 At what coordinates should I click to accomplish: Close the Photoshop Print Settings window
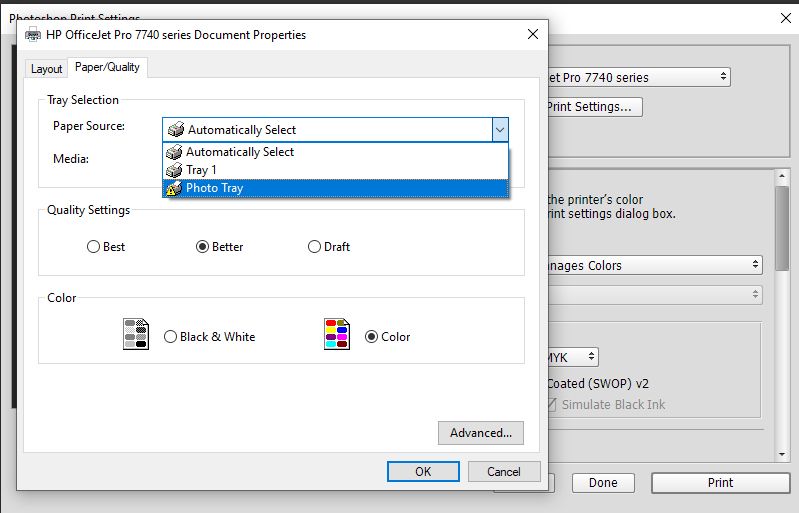(786, 18)
